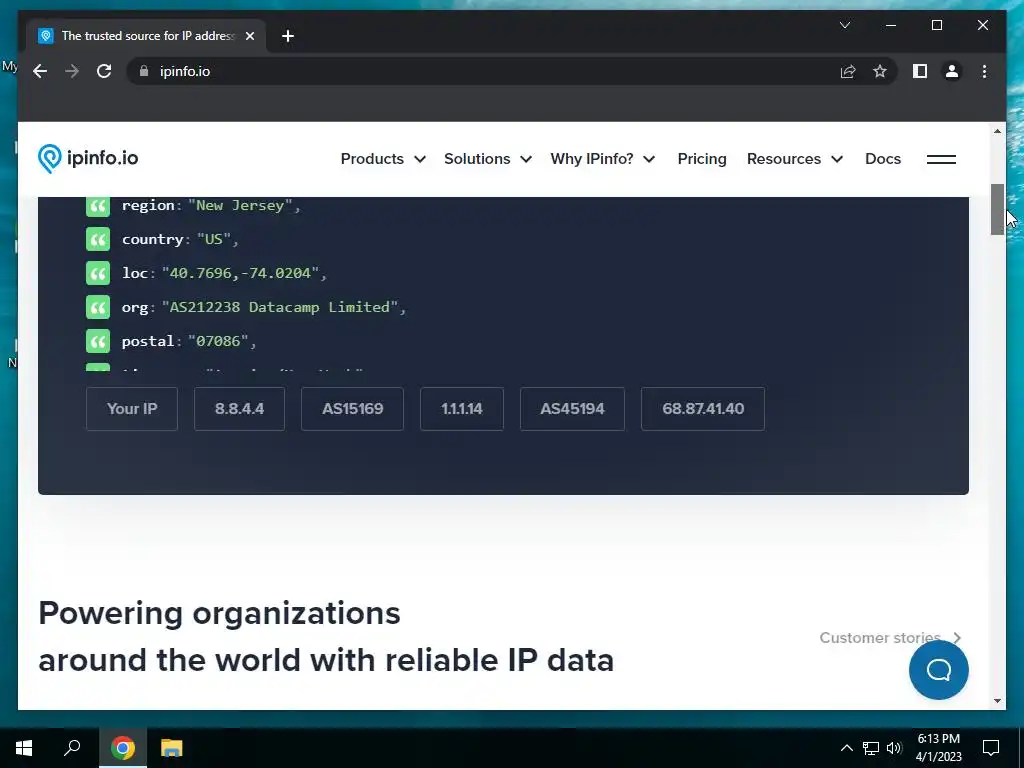Look up sample IP 8.8.4.4
The width and height of the screenshot is (1024, 768).
click(x=239, y=409)
